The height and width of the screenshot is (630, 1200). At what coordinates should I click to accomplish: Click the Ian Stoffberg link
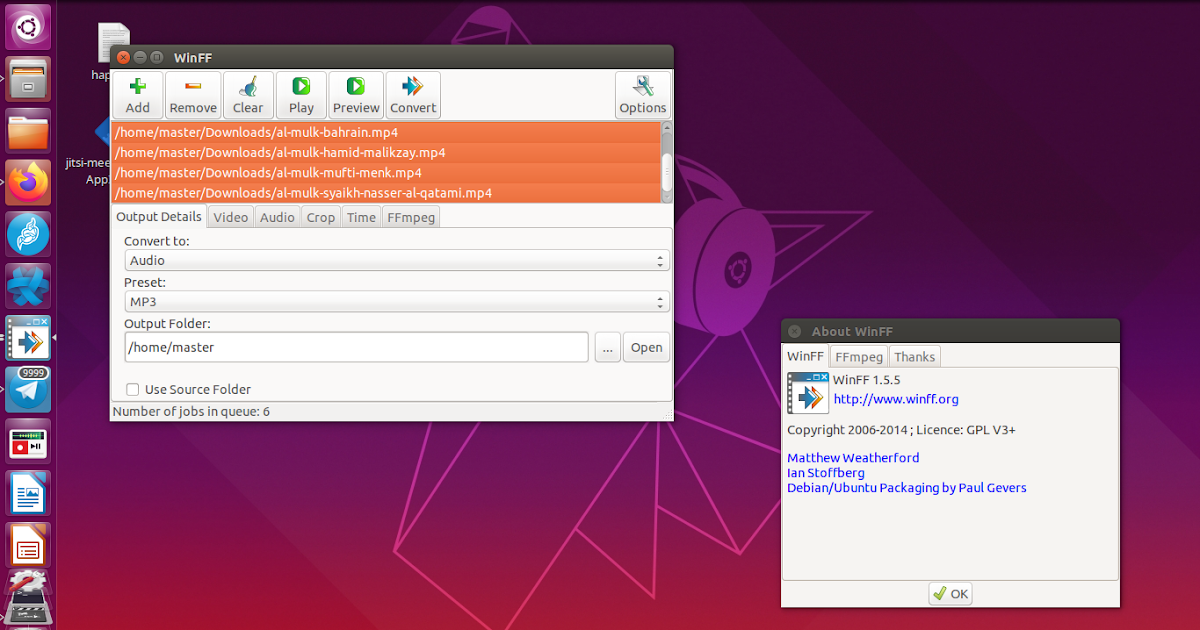click(x=826, y=472)
